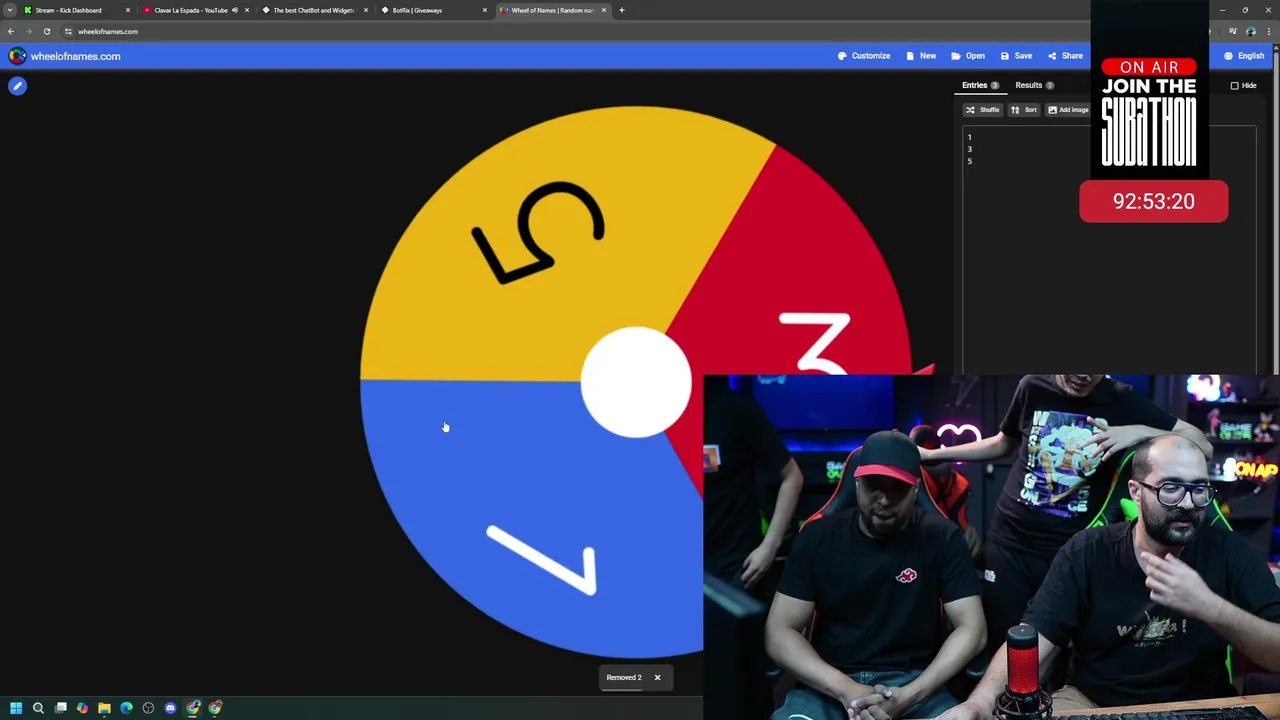Dismiss the 'Removed 2' notification

pyautogui.click(x=657, y=677)
